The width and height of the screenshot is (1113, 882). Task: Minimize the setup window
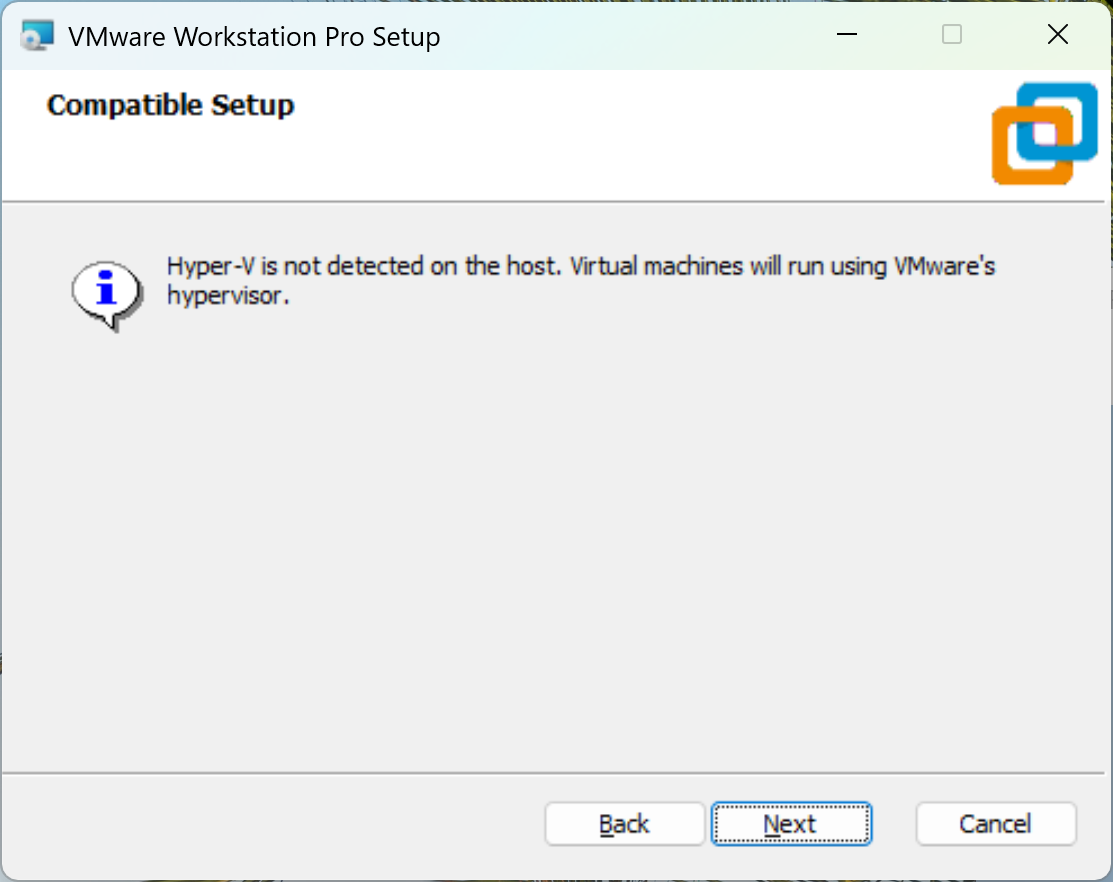point(847,35)
